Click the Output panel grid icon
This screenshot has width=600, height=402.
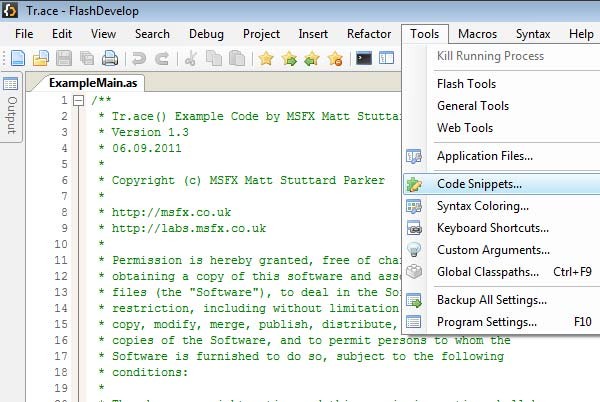pyautogui.click(x=10, y=83)
